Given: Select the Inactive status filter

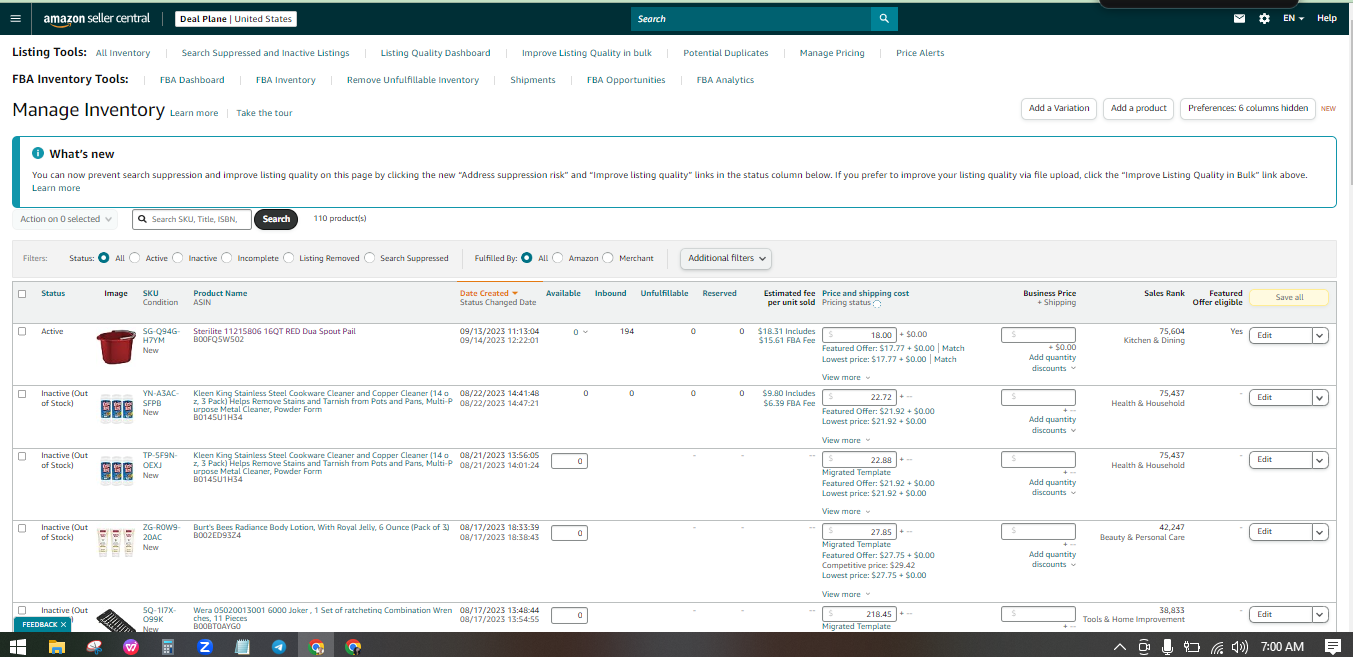Looking at the screenshot, I should [x=178, y=258].
